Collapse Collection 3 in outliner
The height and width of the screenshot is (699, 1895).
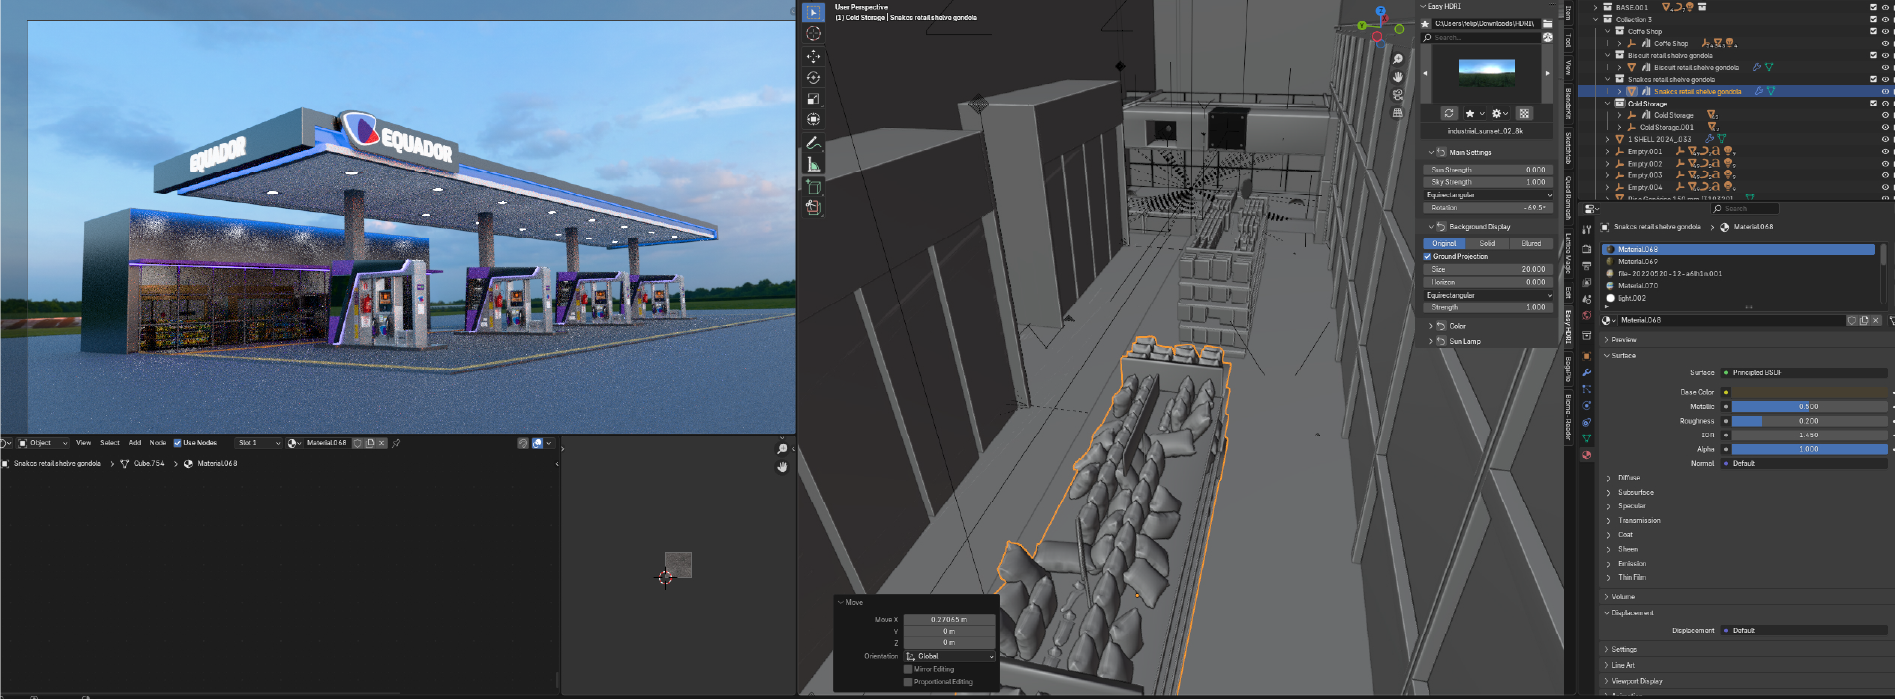coord(1596,19)
